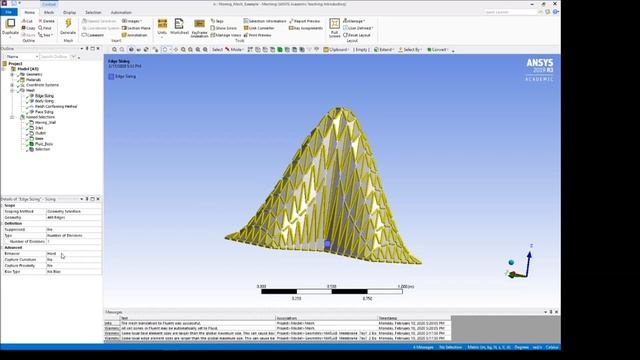
Task: Expand the Coordinate Systems tree node
Action: (x=12, y=85)
